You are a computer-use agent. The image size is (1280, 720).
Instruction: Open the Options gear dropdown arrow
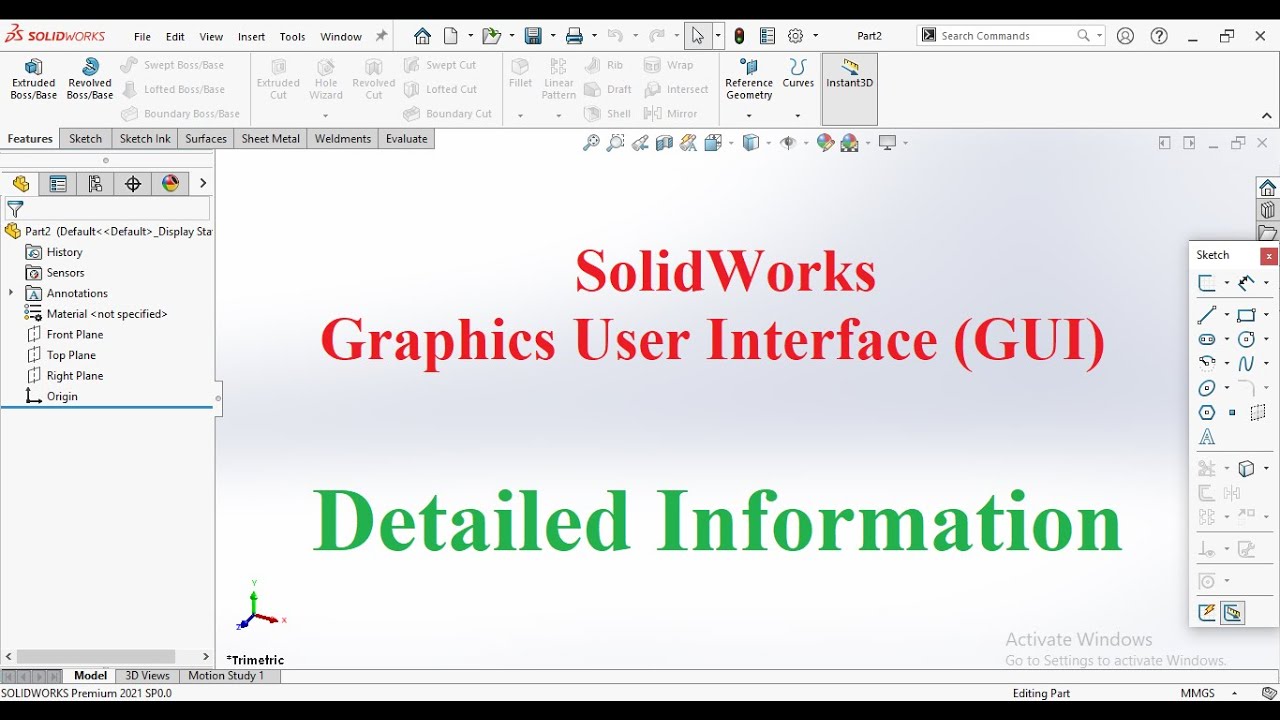coord(815,36)
